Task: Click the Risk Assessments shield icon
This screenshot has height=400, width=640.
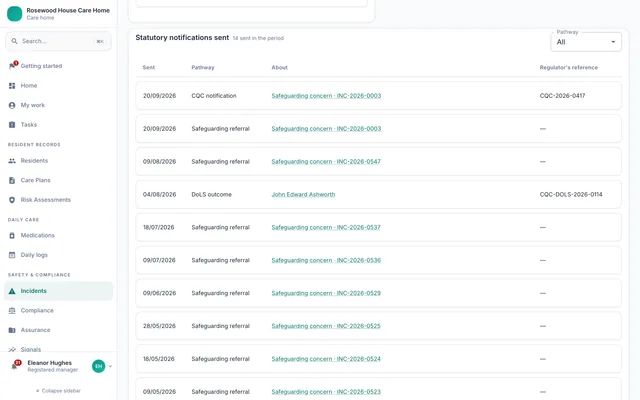Action: click(x=12, y=200)
